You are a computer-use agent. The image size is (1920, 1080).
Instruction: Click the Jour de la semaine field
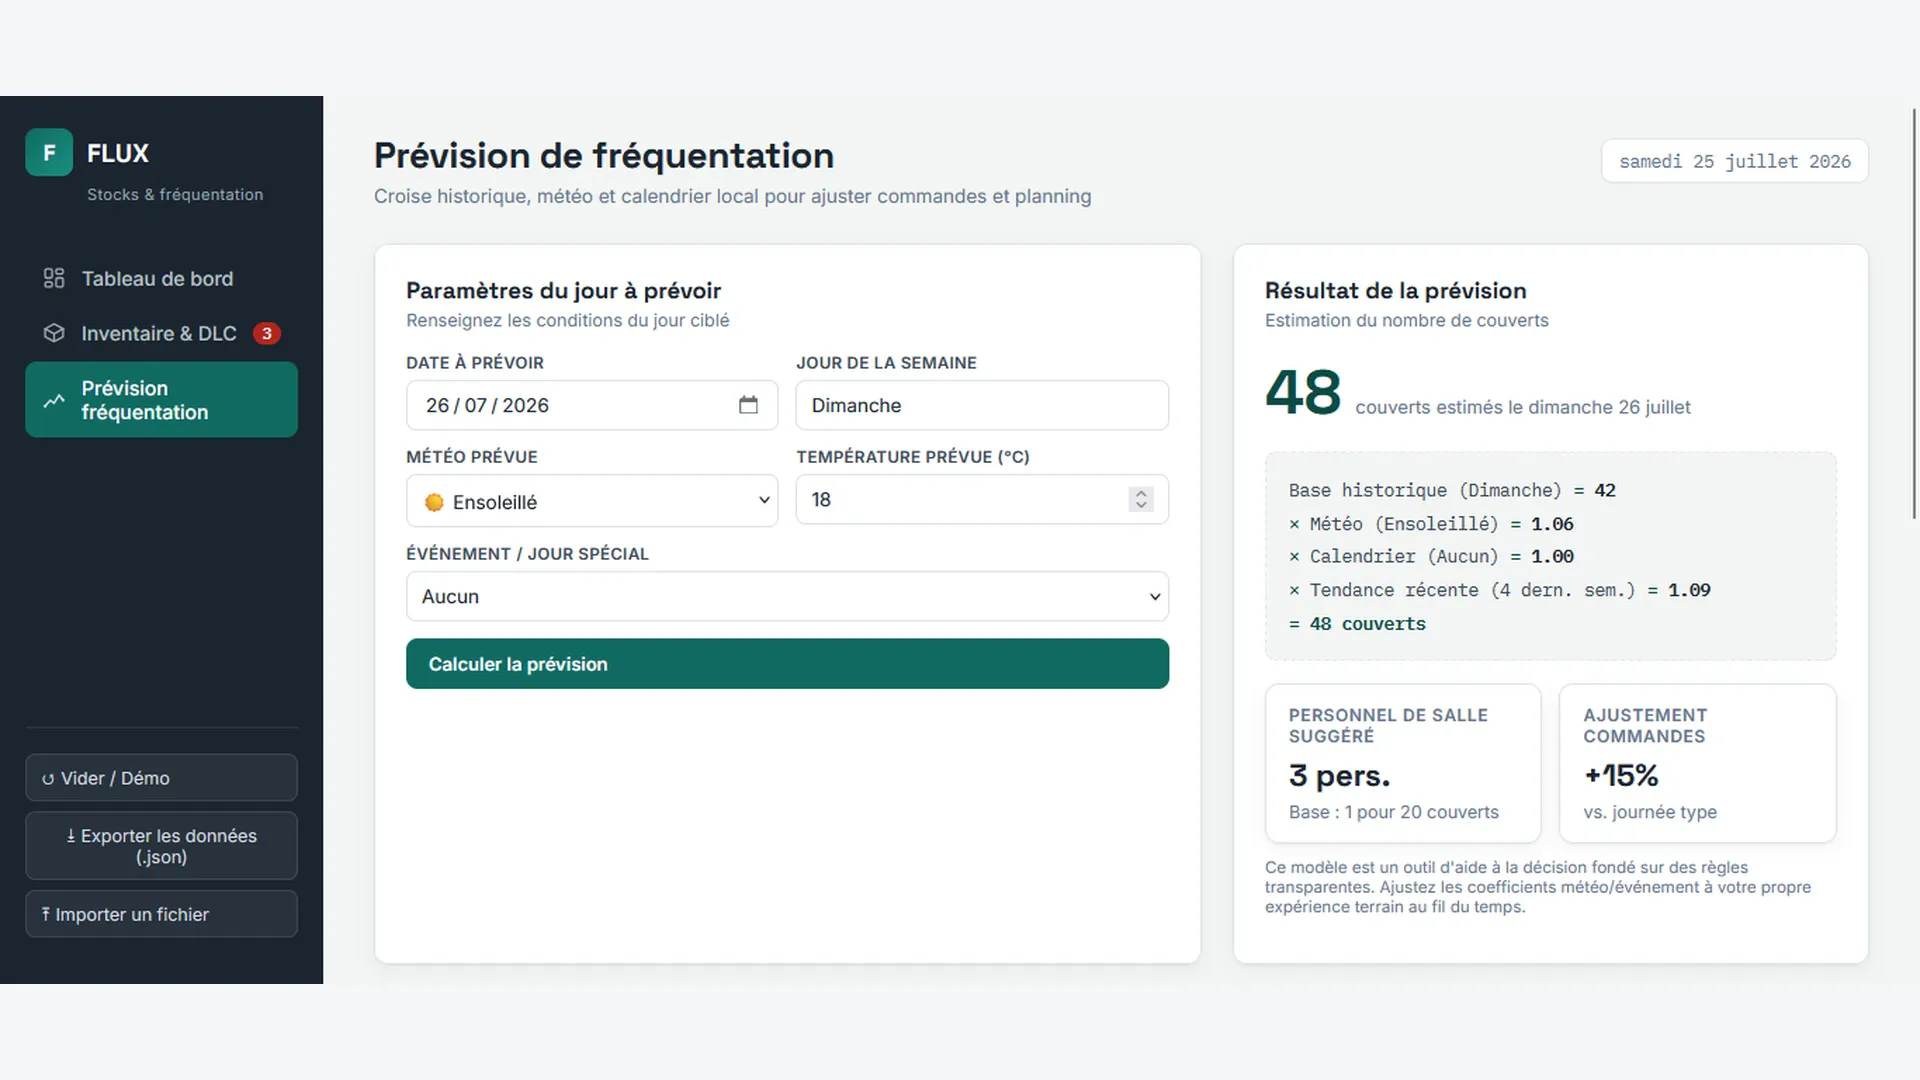pos(982,405)
